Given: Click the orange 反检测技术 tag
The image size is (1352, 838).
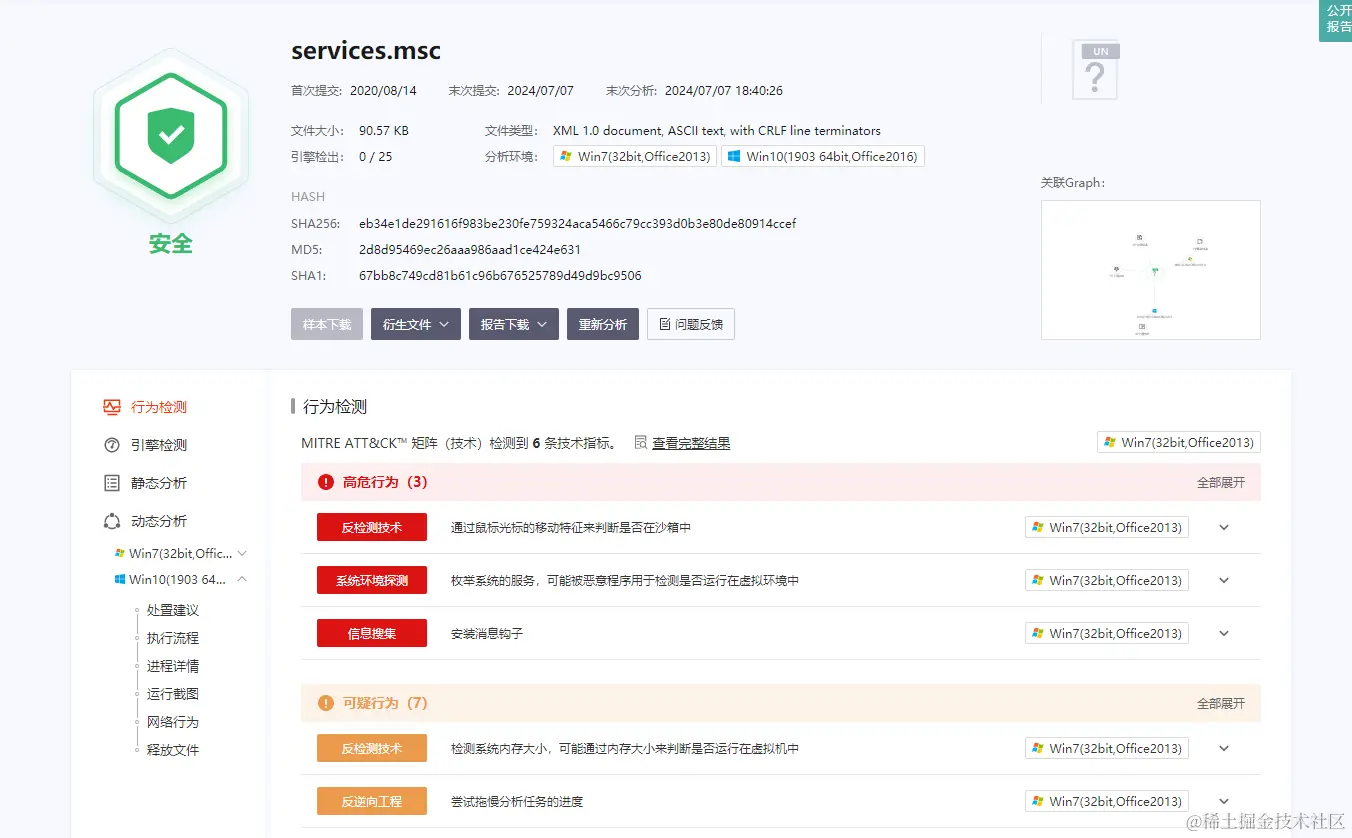Looking at the screenshot, I should coord(372,748).
